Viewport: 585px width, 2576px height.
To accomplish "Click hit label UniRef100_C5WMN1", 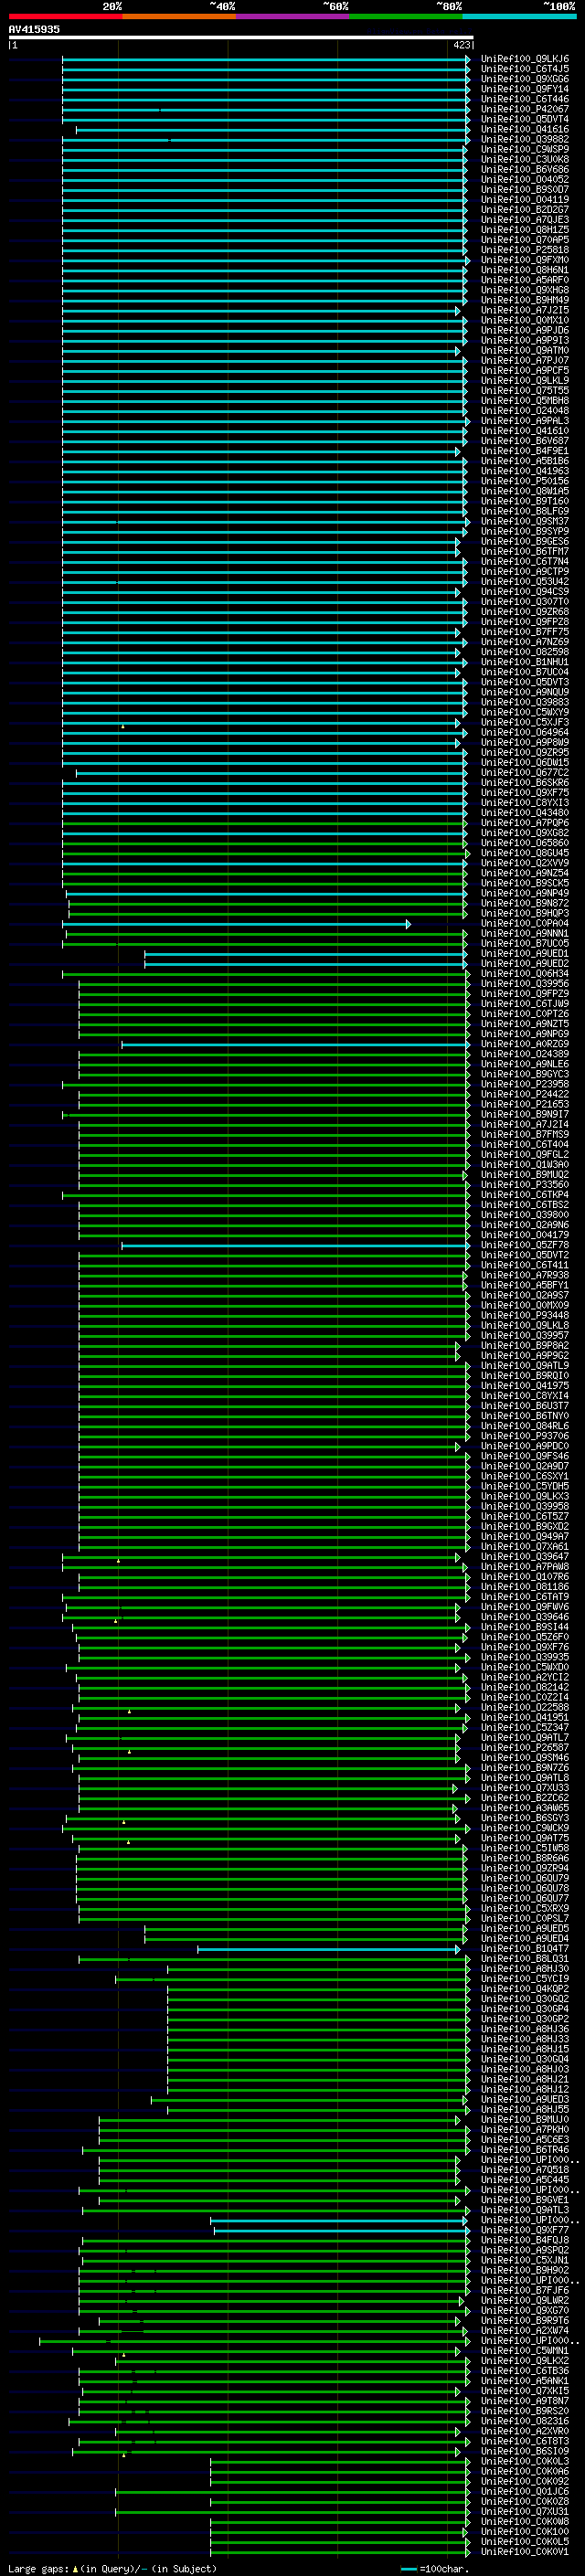I will pos(525,2351).
